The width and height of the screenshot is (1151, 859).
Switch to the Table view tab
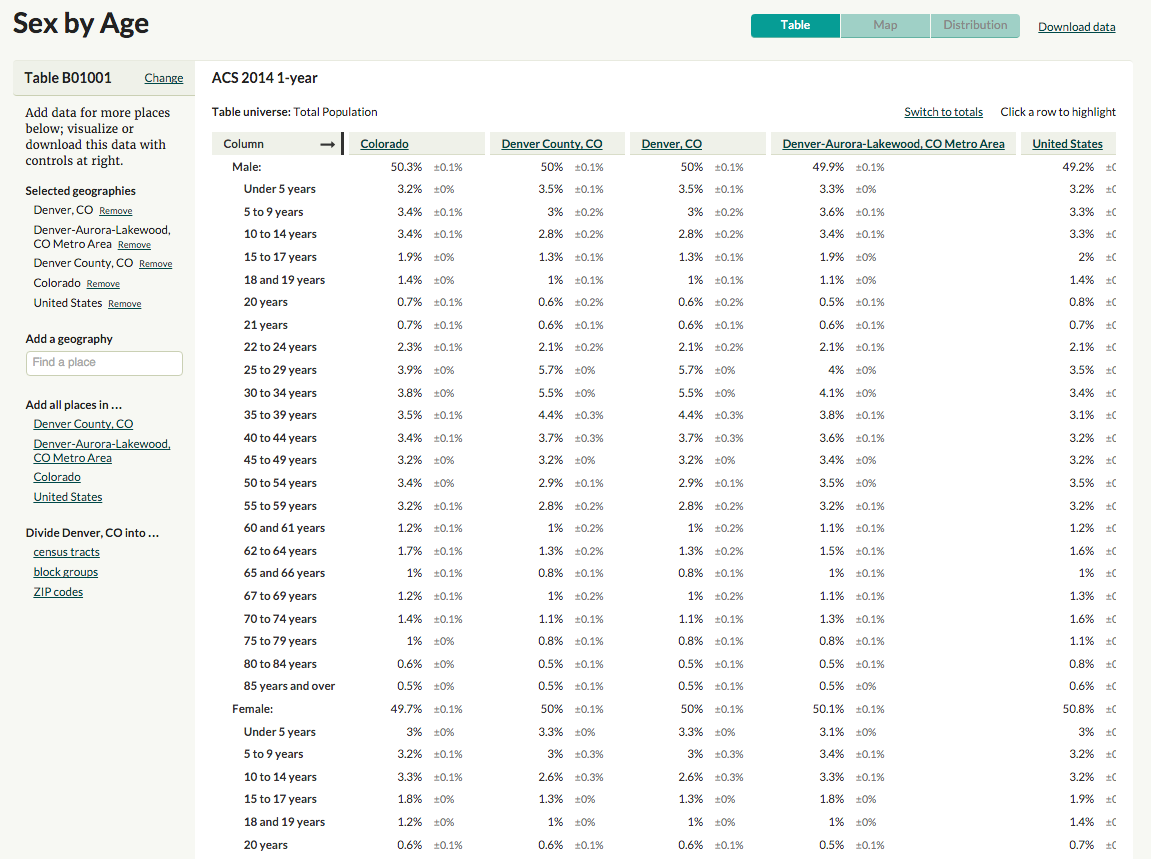point(795,26)
